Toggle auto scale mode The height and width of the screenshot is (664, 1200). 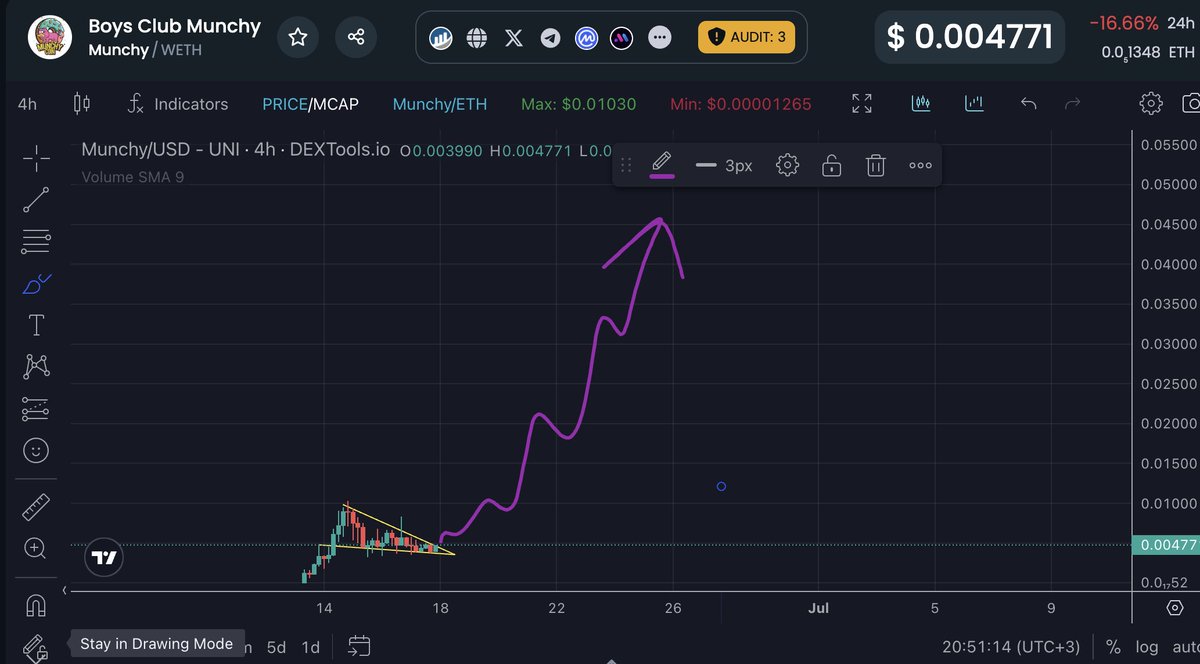(1185, 647)
